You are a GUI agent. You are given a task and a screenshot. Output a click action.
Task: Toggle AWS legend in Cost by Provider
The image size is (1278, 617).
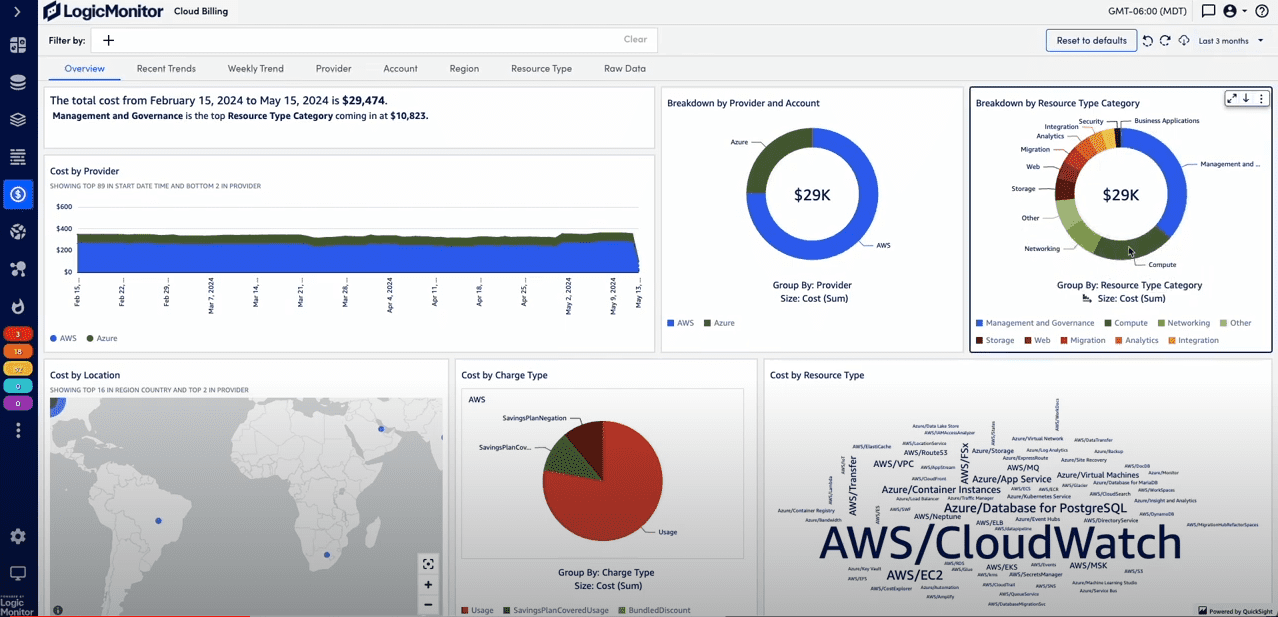pyautogui.click(x=63, y=338)
